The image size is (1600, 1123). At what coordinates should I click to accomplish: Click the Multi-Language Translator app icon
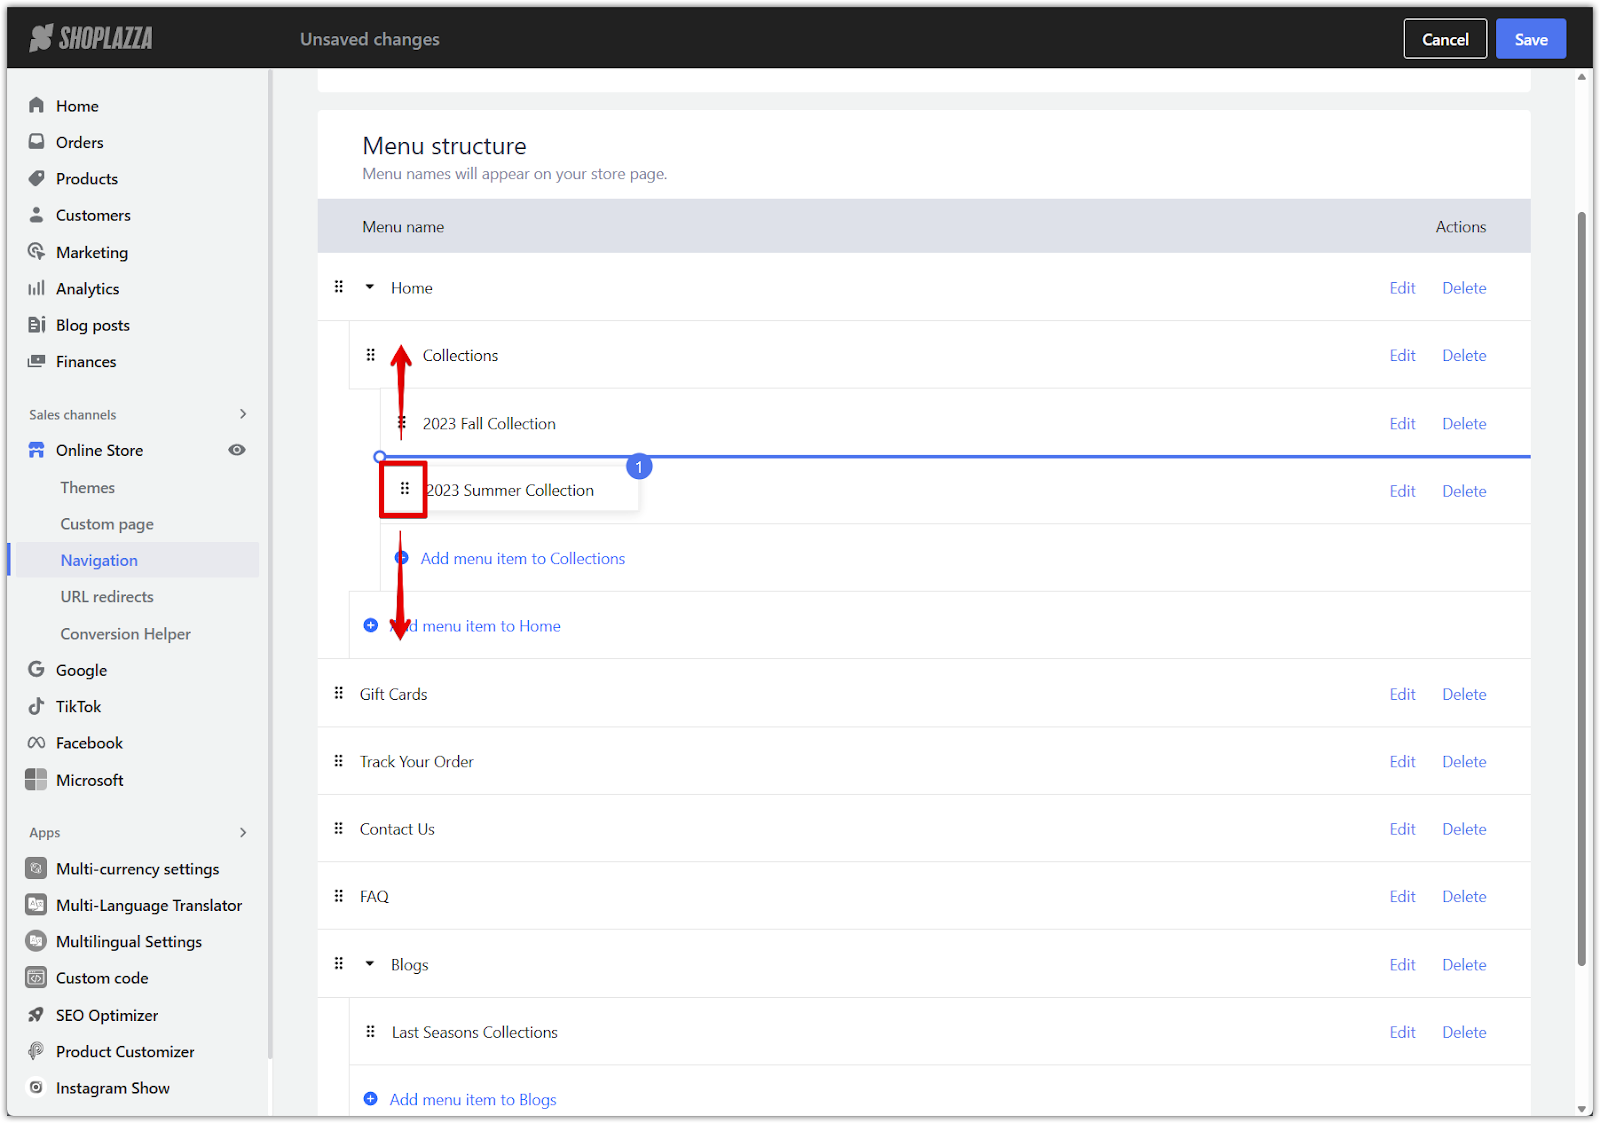[36, 904]
